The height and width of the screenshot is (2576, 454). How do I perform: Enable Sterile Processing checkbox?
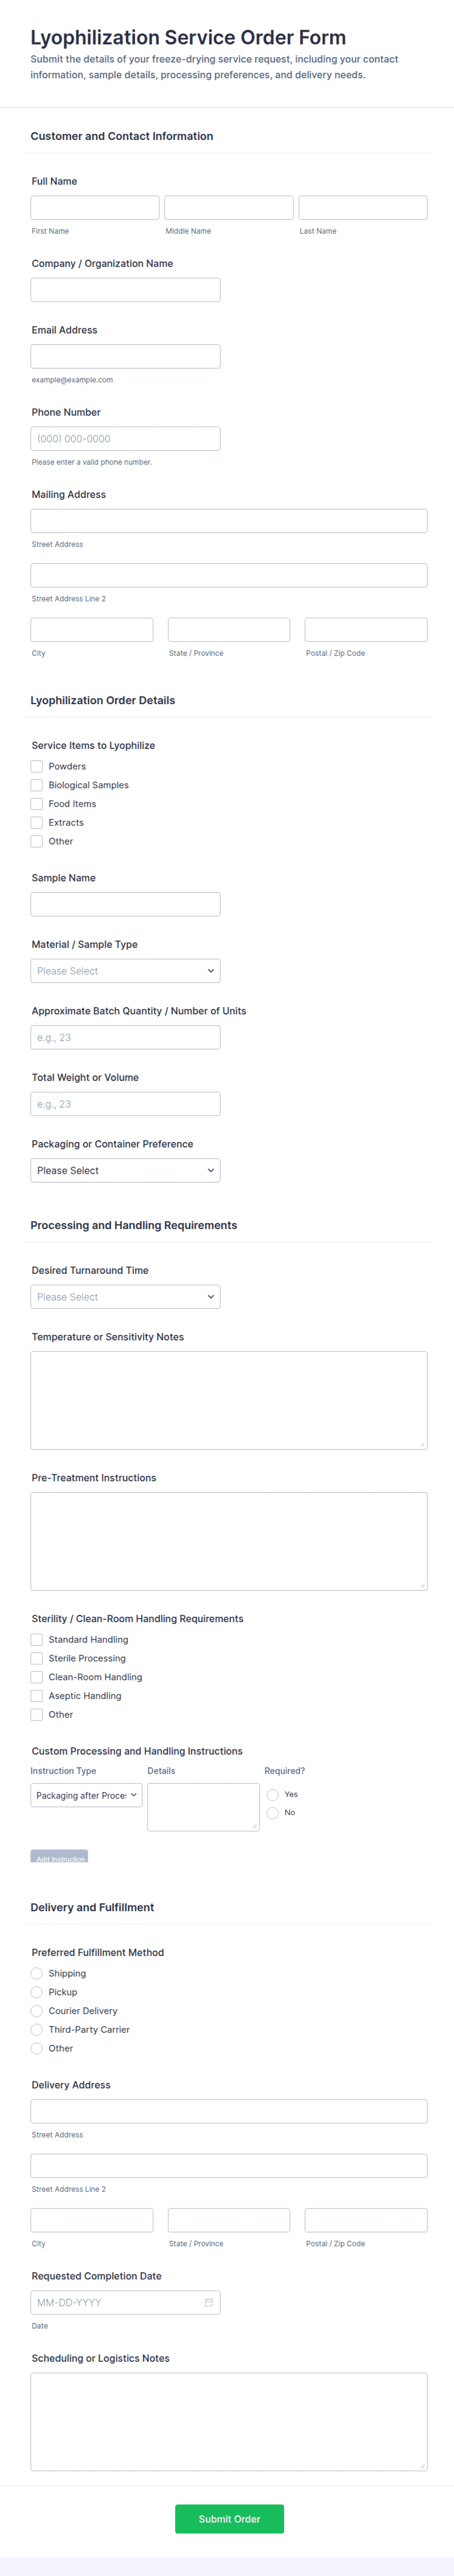coord(37,1658)
